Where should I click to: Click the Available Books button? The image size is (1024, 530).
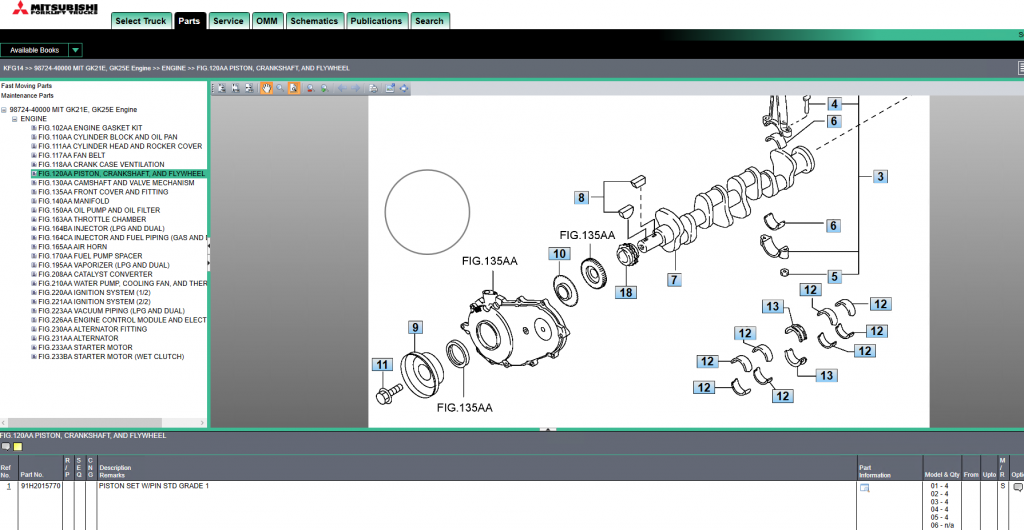tap(35, 50)
